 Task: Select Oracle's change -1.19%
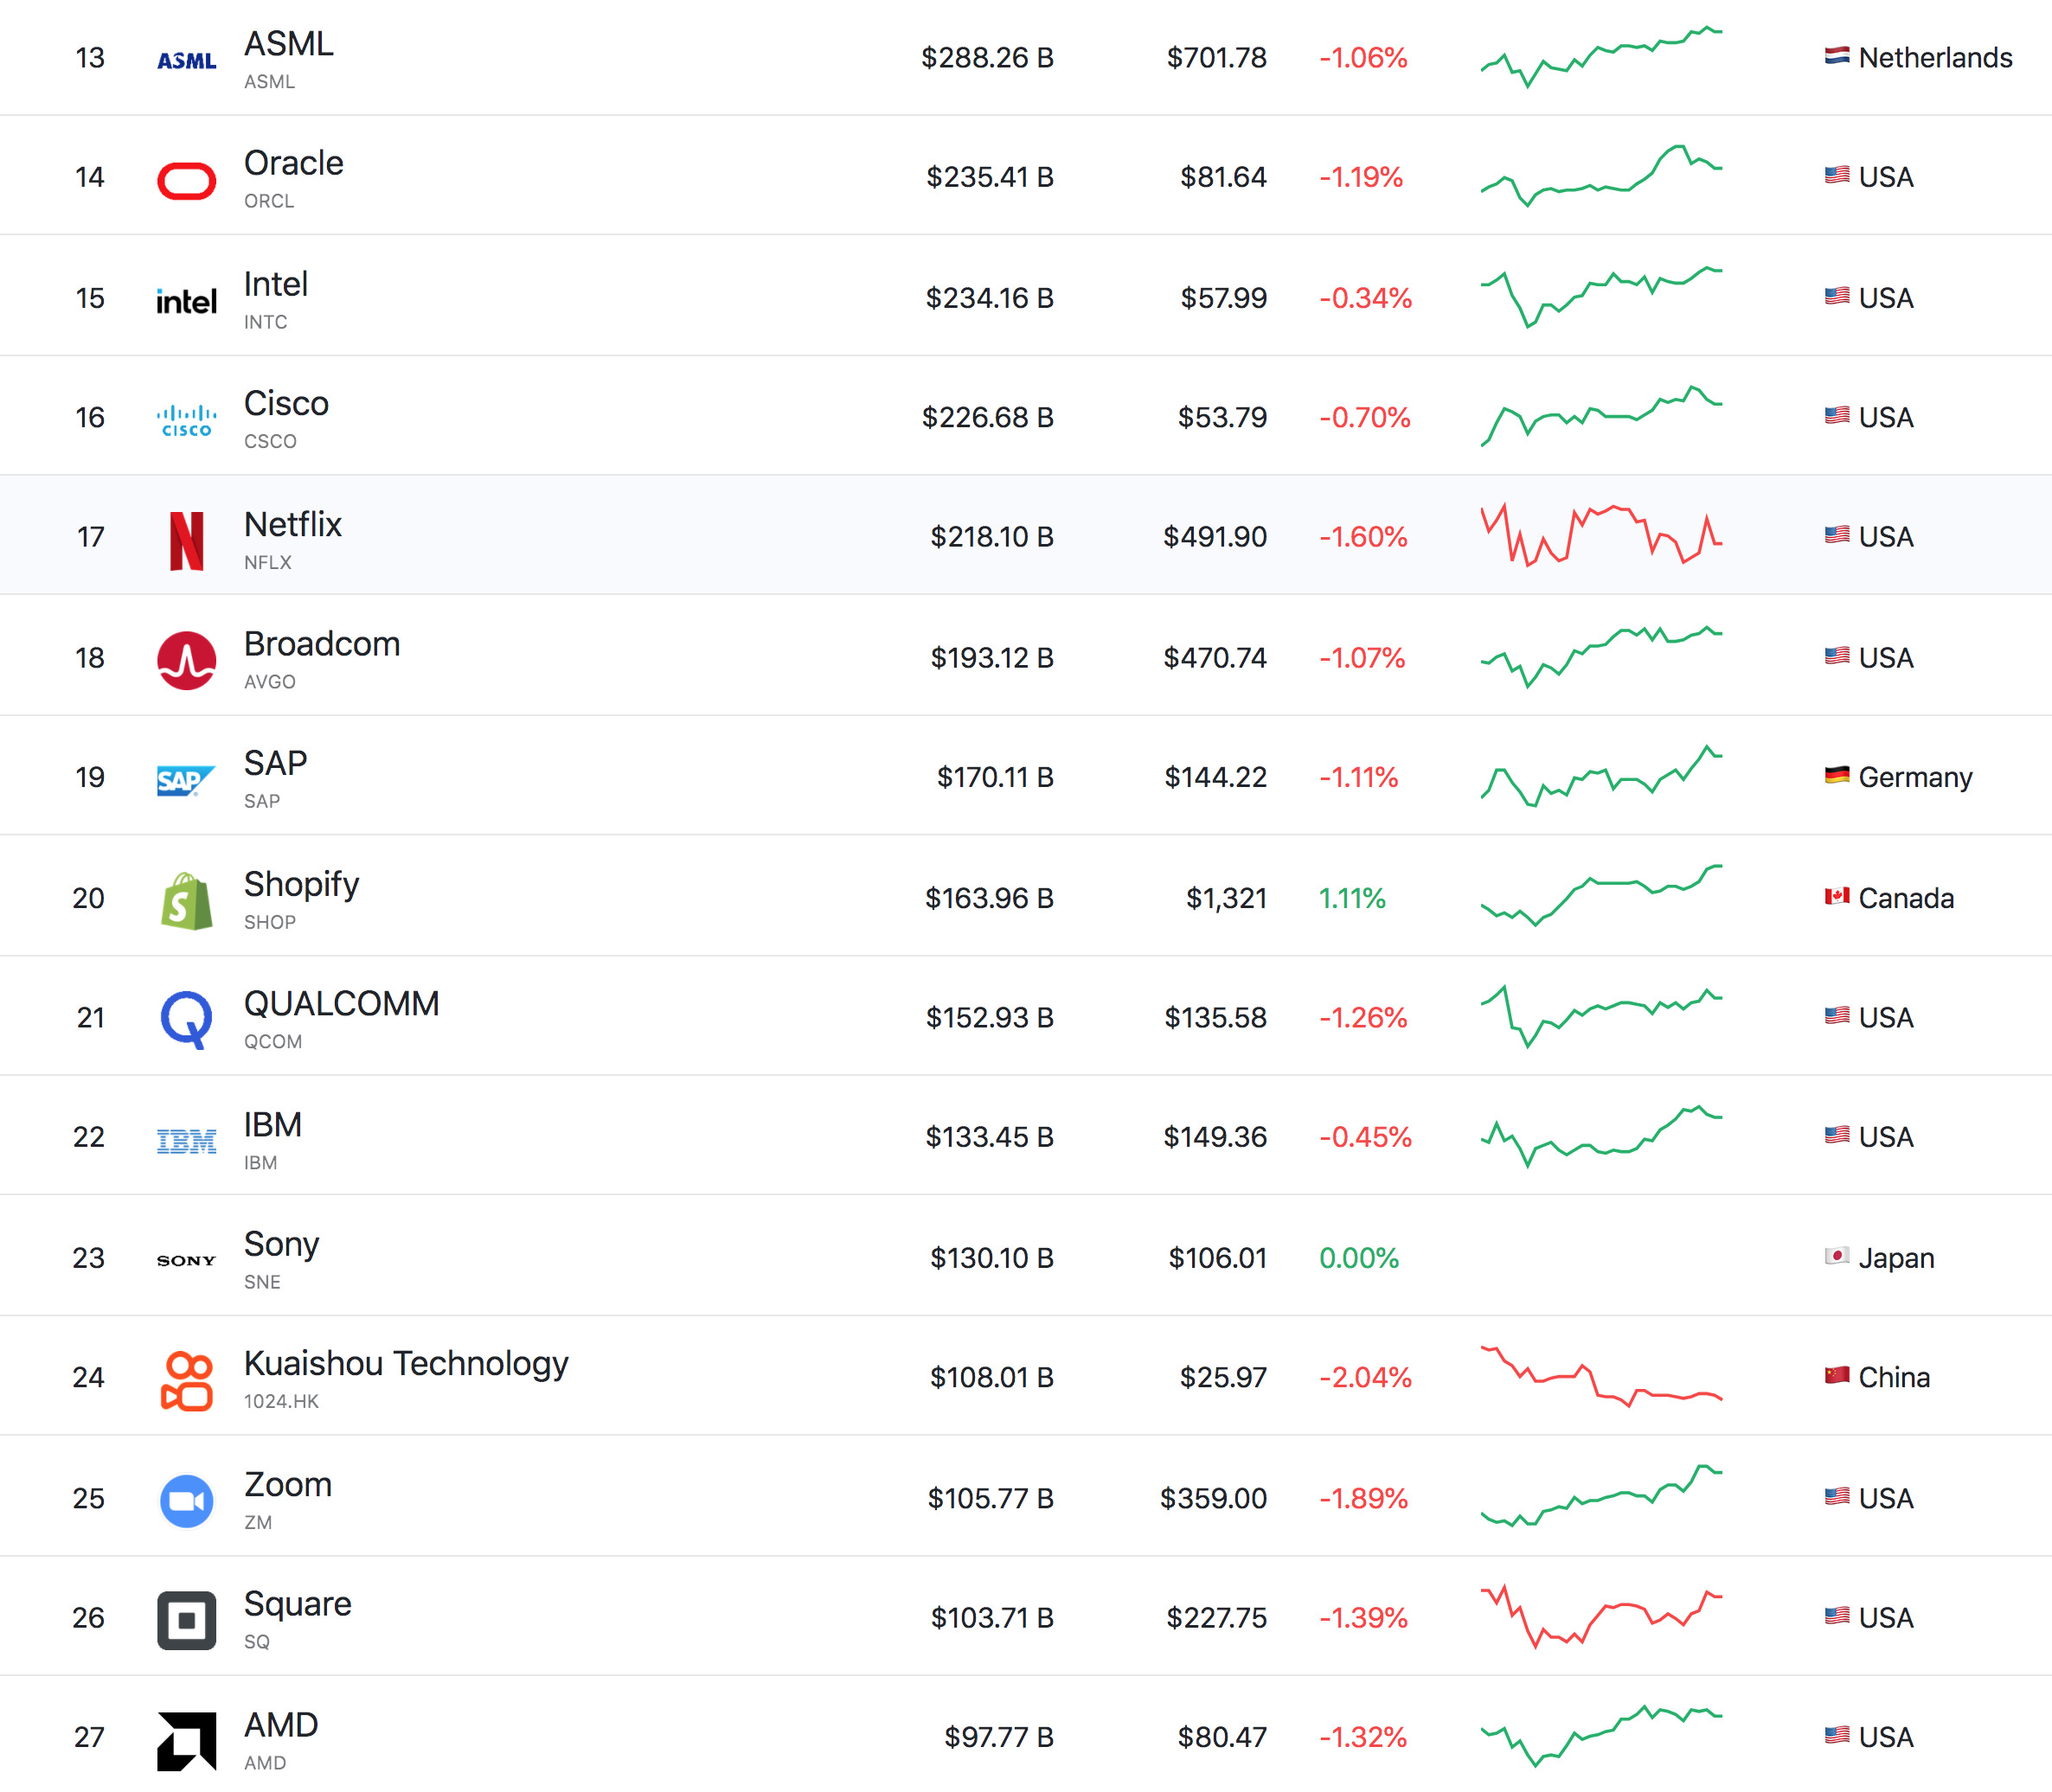point(1361,177)
